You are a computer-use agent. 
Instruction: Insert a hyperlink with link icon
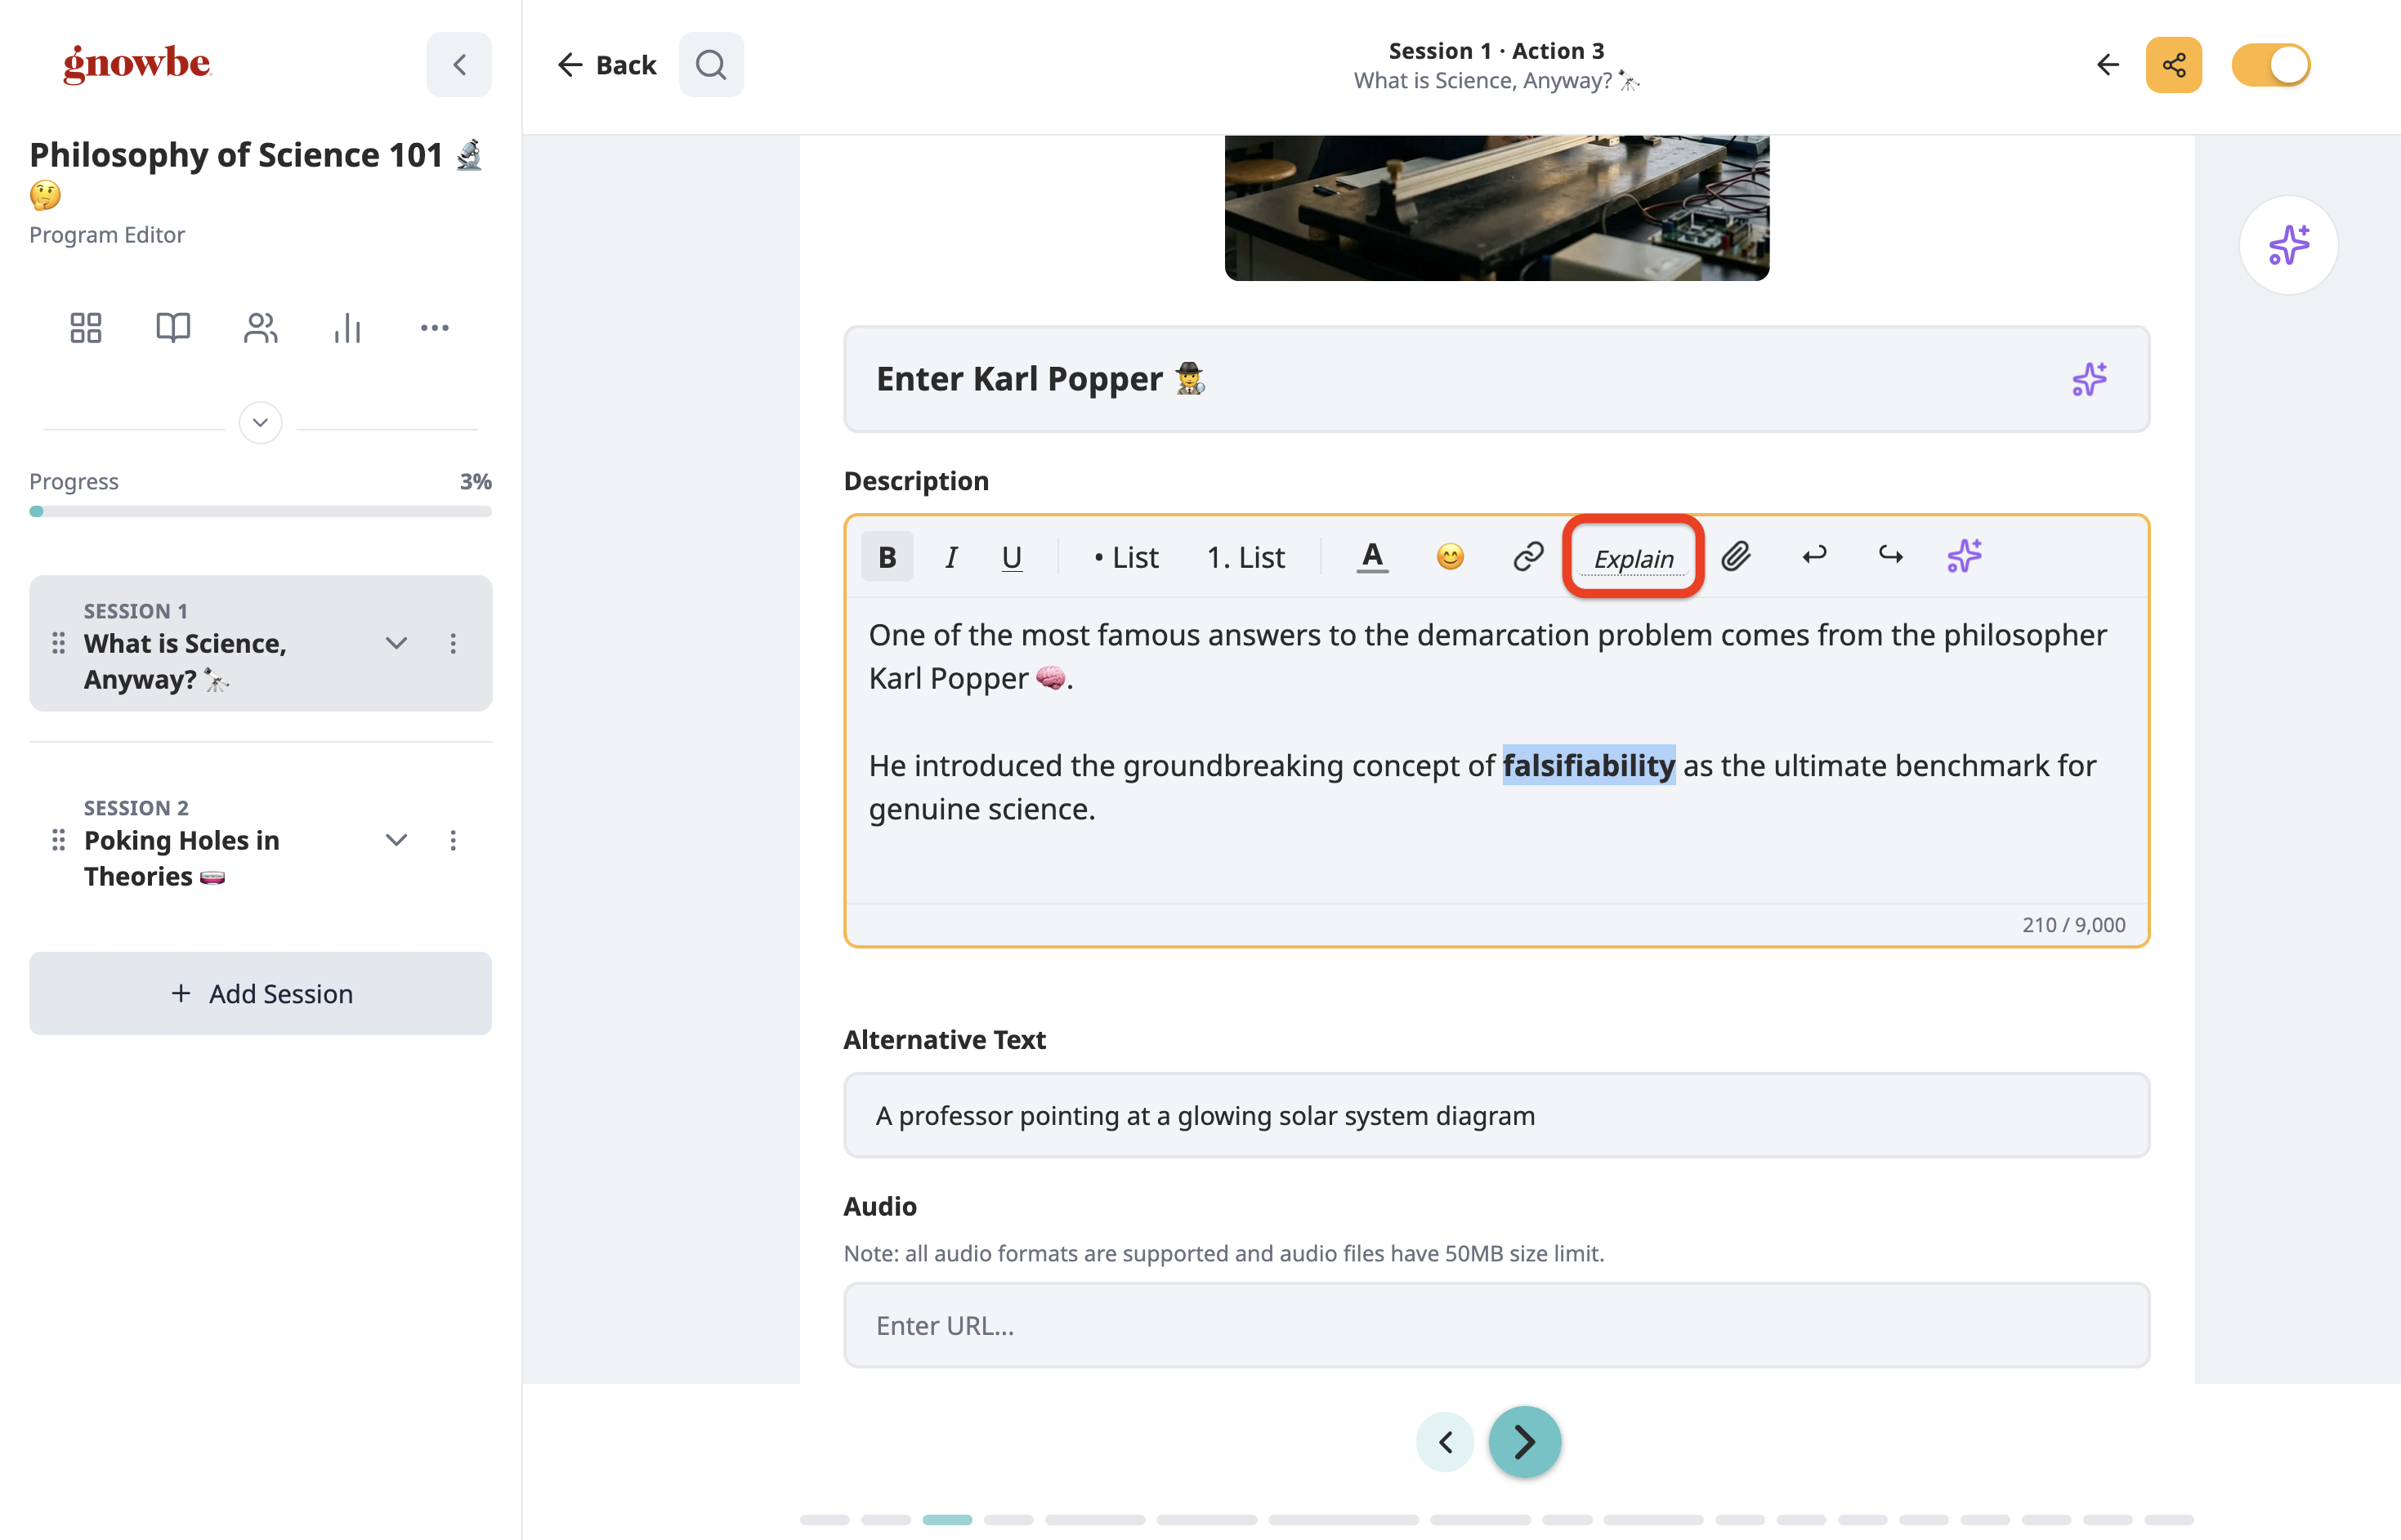point(1528,557)
